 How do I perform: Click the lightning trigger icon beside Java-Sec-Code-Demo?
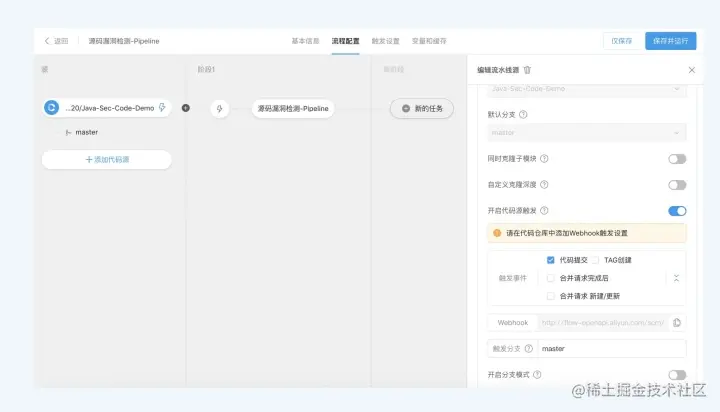pos(162,107)
